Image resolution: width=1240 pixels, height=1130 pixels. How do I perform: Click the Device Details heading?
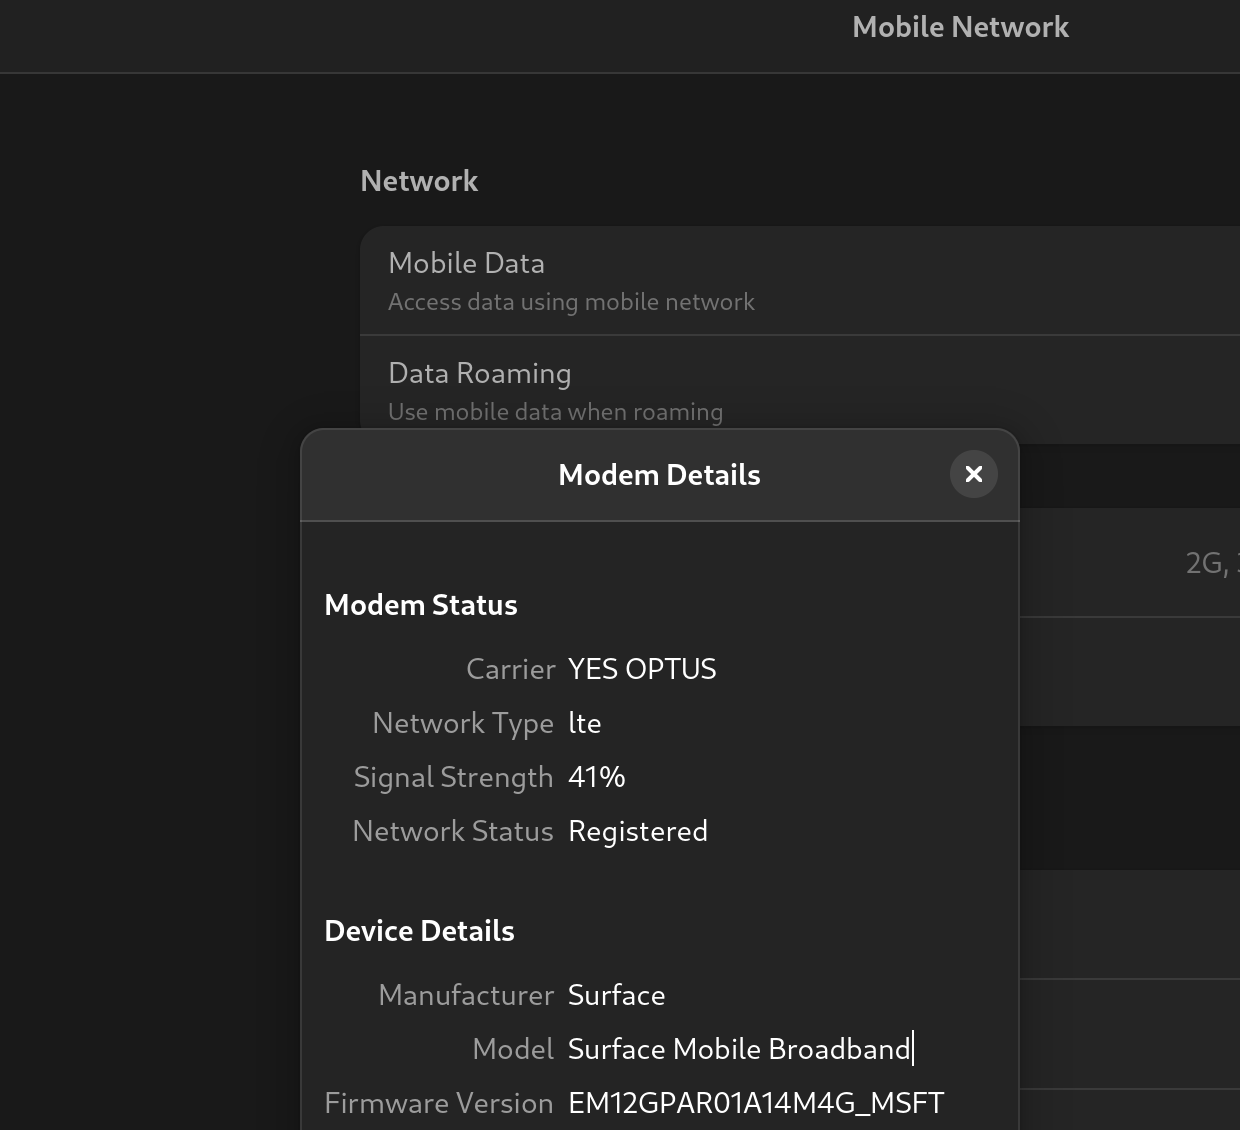[419, 930]
